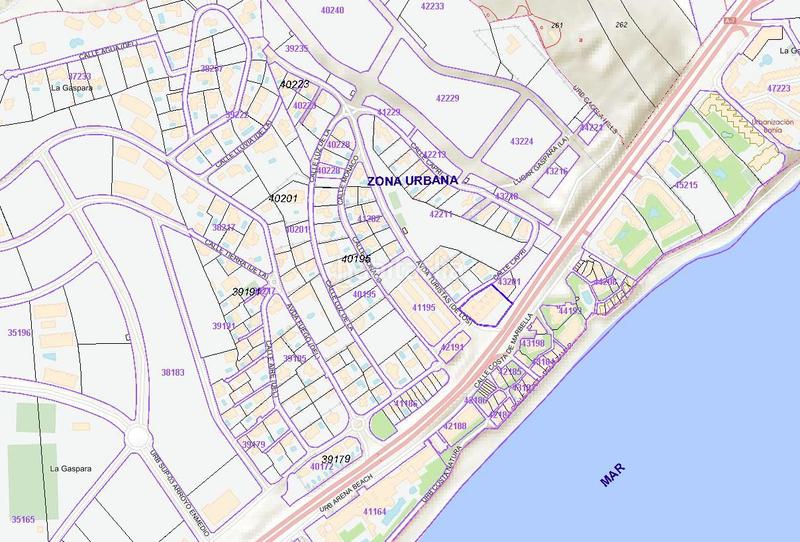Select block 41164 near Arena Beach
This screenshot has height=542, width=800.
[x=374, y=511]
